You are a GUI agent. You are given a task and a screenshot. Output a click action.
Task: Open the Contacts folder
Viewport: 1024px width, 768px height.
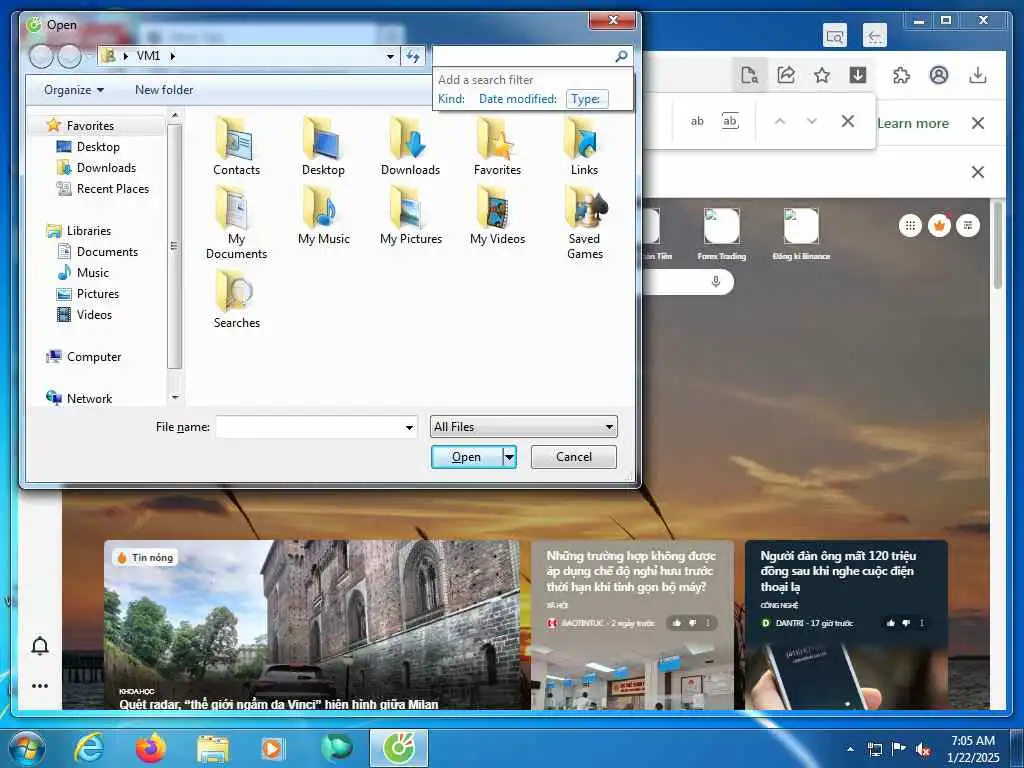click(x=236, y=146)
